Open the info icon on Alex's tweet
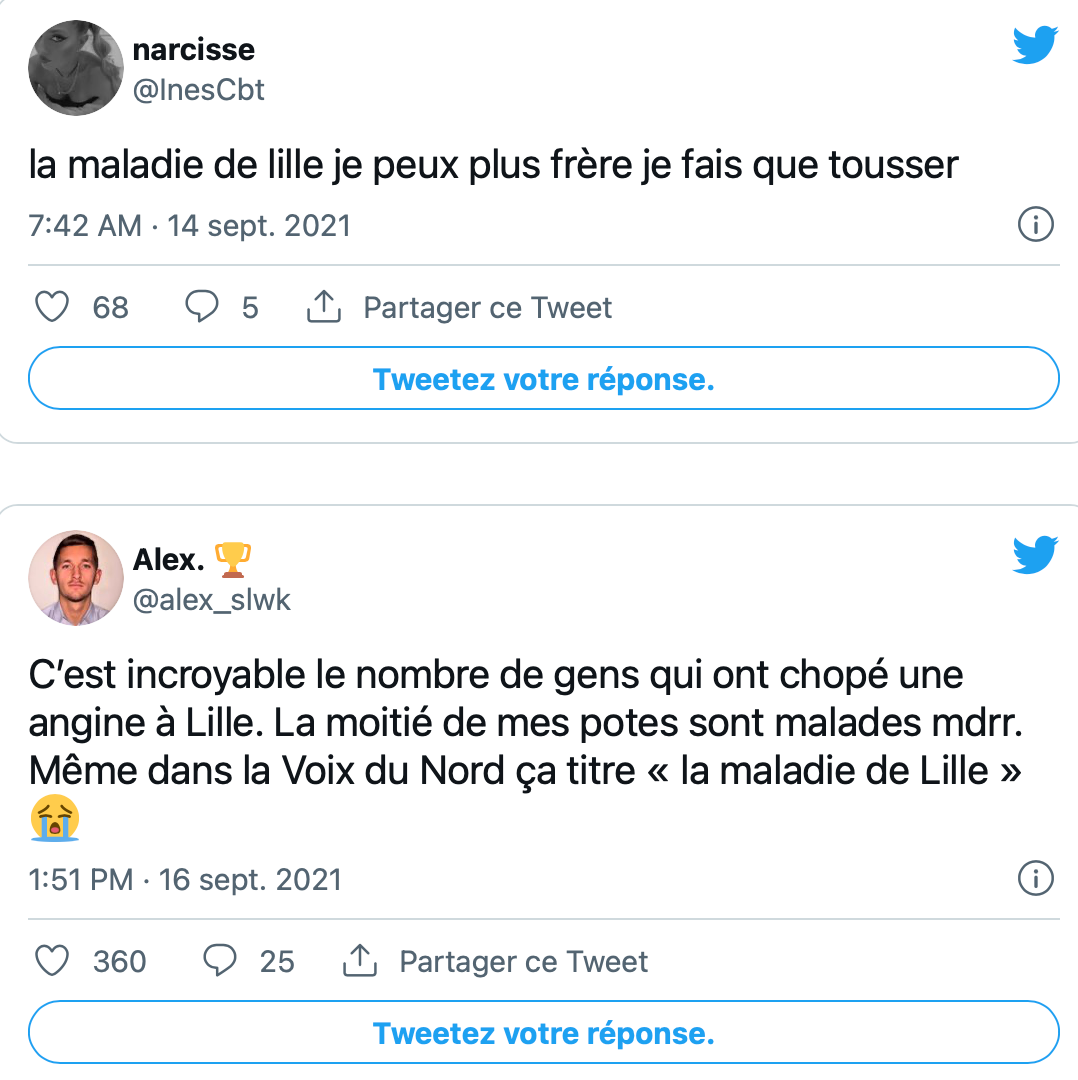The width and height of the screenshot is (1078, 1080). [x=1035, y=879]
